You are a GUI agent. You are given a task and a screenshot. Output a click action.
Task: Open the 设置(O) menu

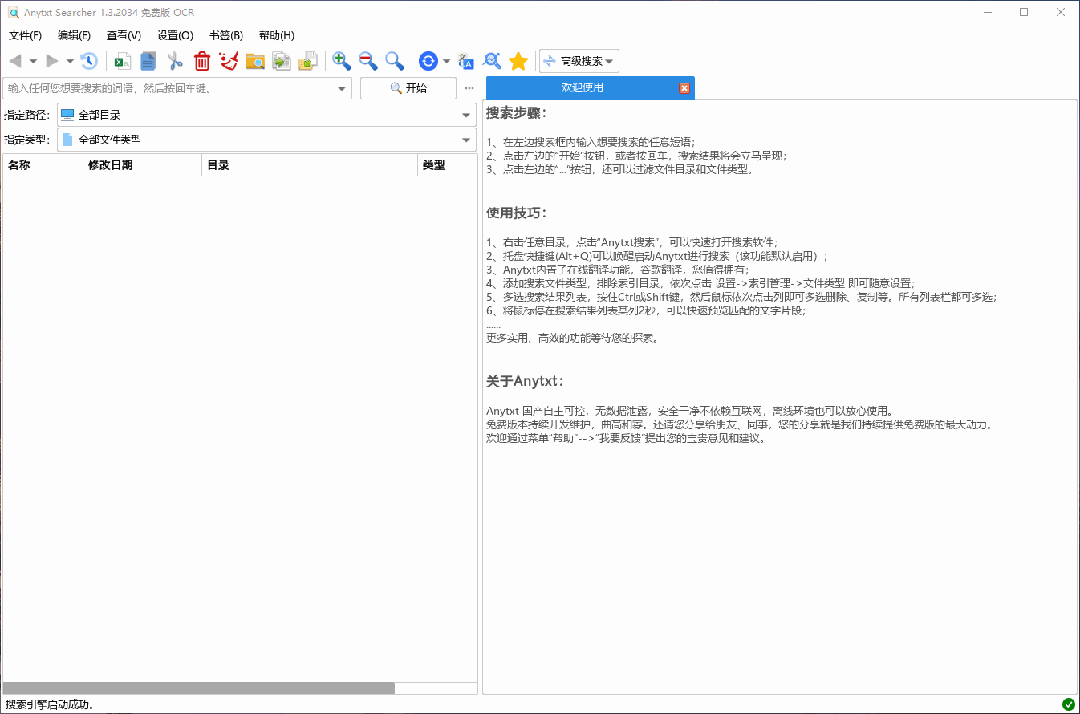pos(176,35)
